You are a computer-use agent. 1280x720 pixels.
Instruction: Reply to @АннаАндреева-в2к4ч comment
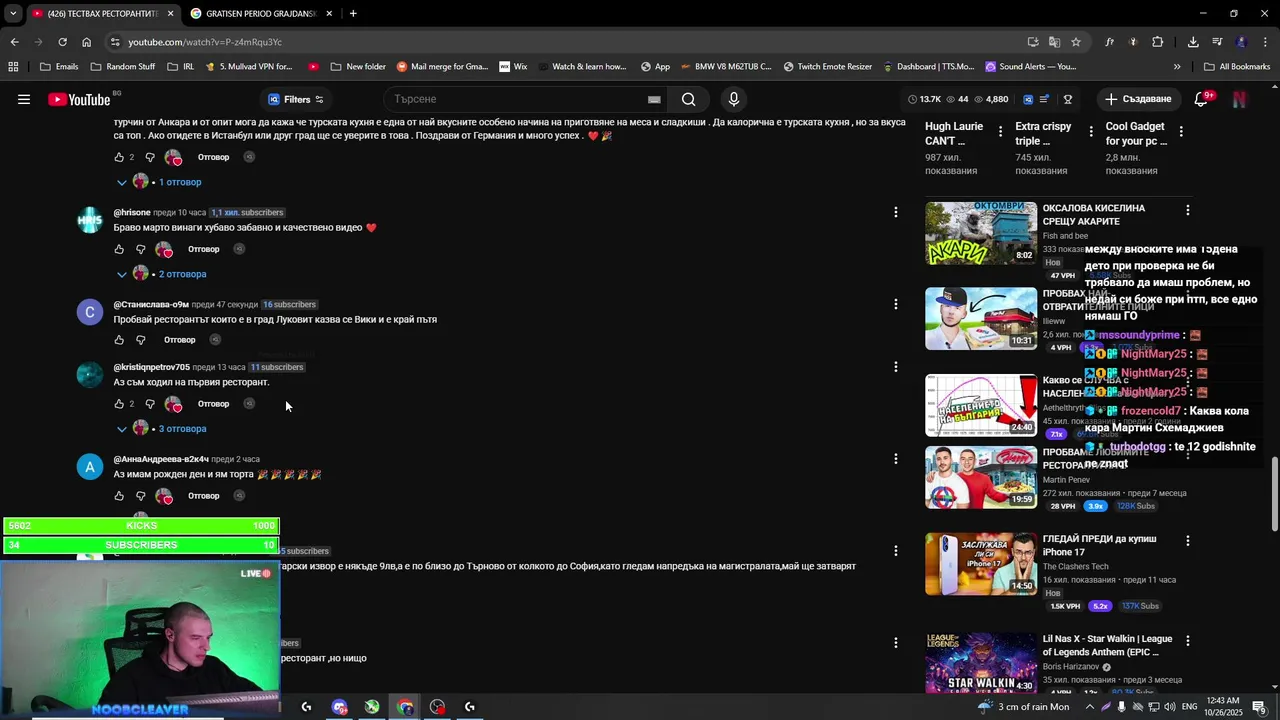pos(204,496)
